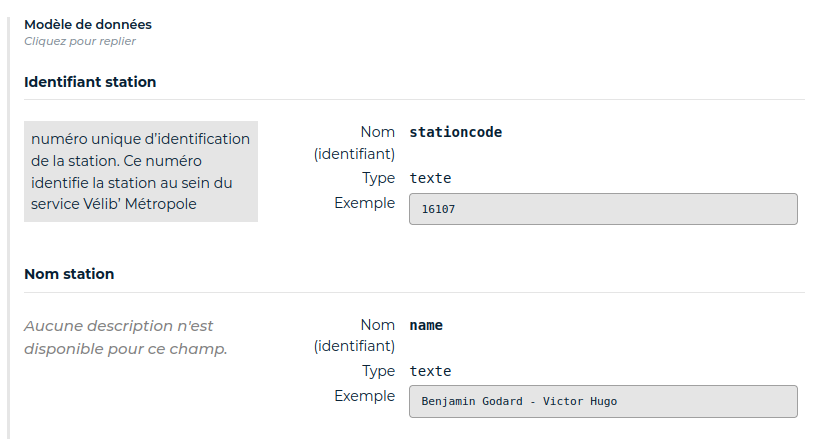
Task: Click 'texte' type value for name field
Action: (430, 371)
